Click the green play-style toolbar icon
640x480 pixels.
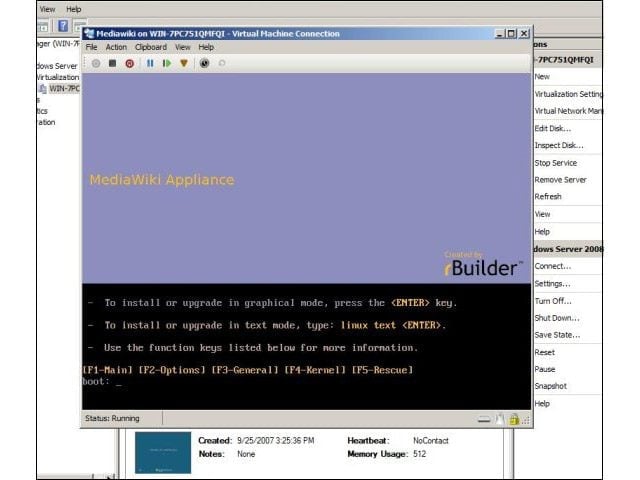tap(167, 63)
